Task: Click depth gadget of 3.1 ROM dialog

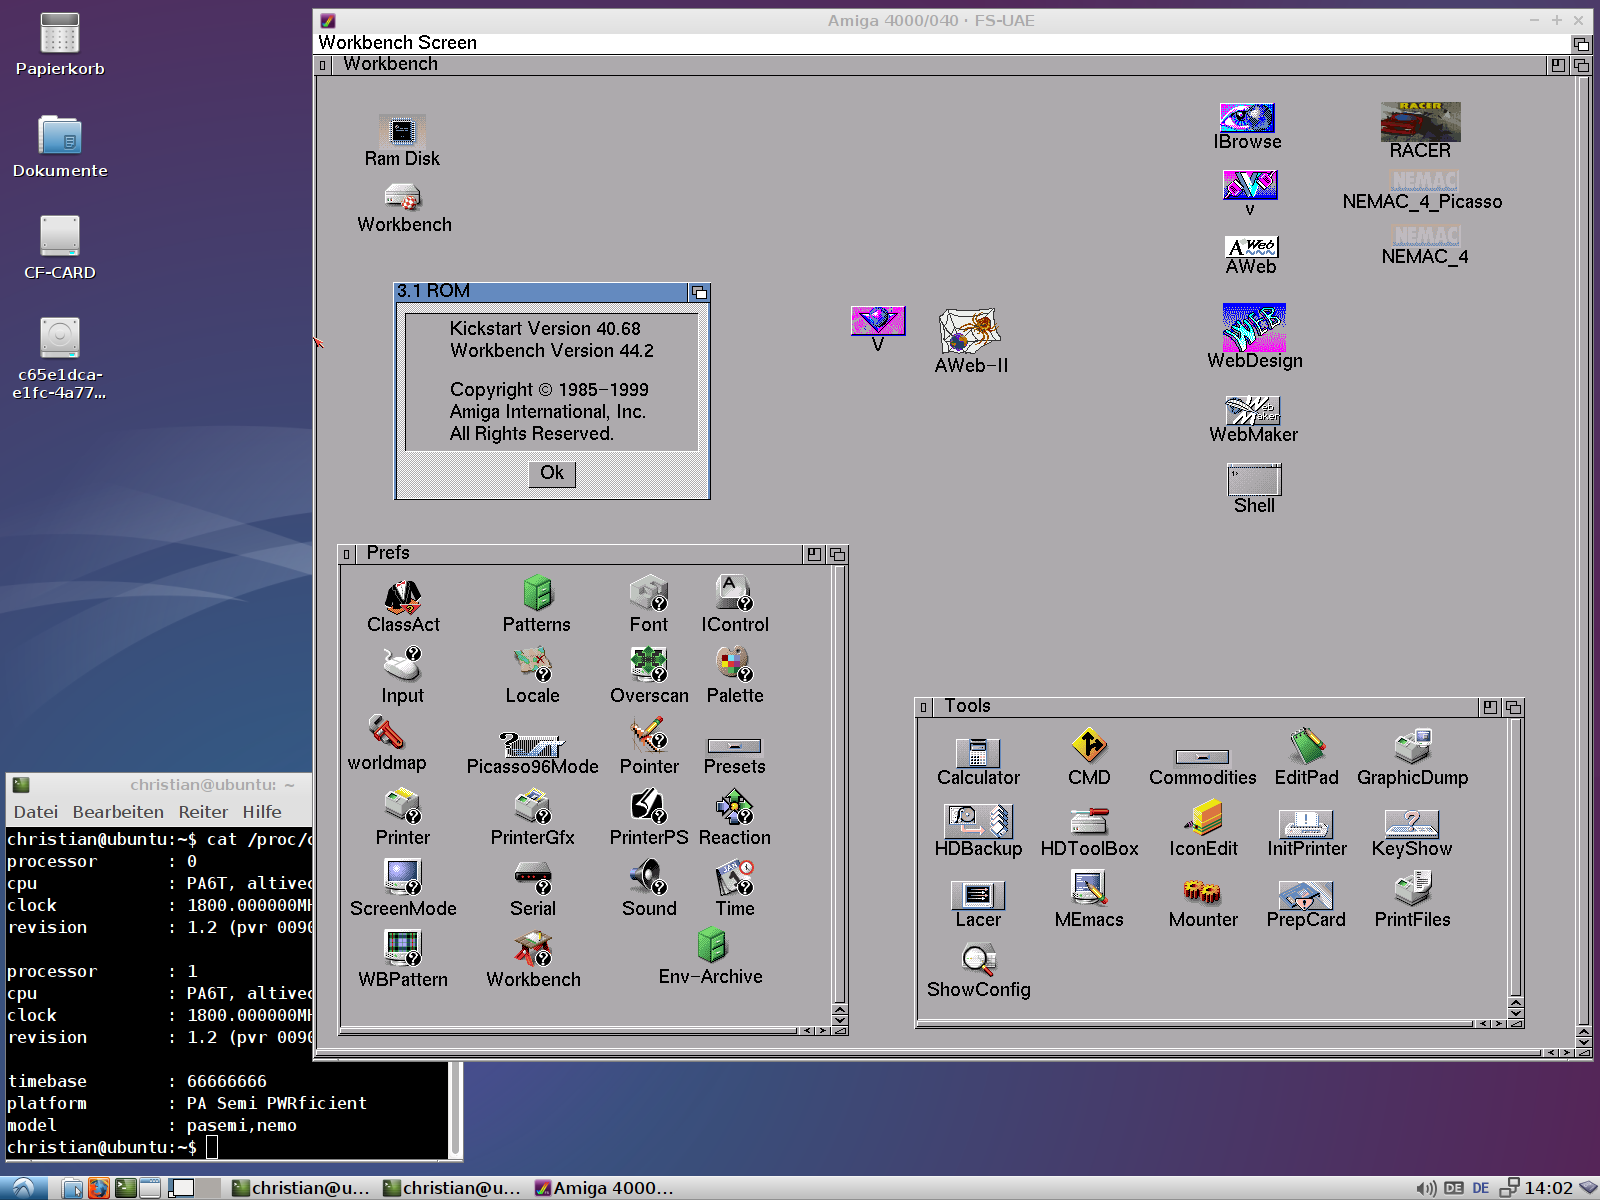Action: [699, 292]
